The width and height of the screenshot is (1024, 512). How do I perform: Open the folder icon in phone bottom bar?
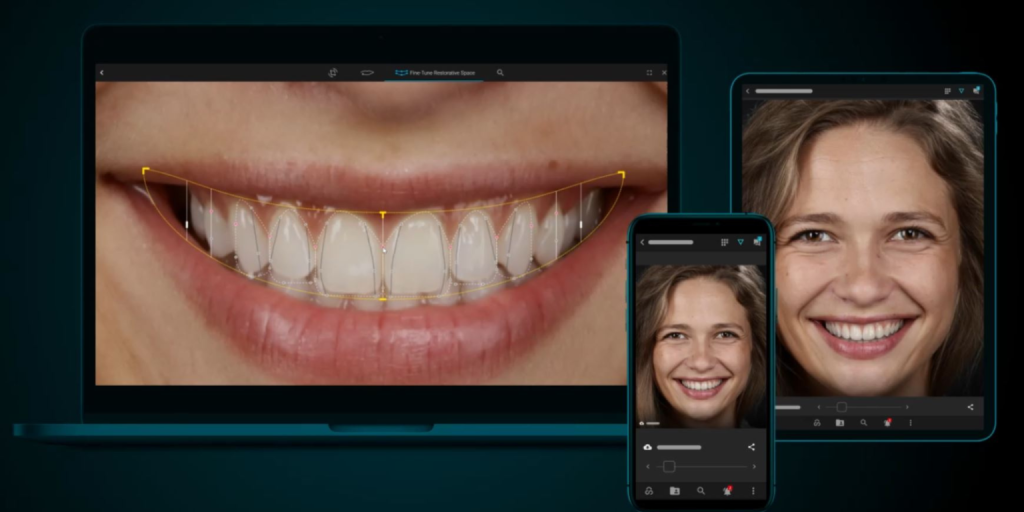coord(674,491)
